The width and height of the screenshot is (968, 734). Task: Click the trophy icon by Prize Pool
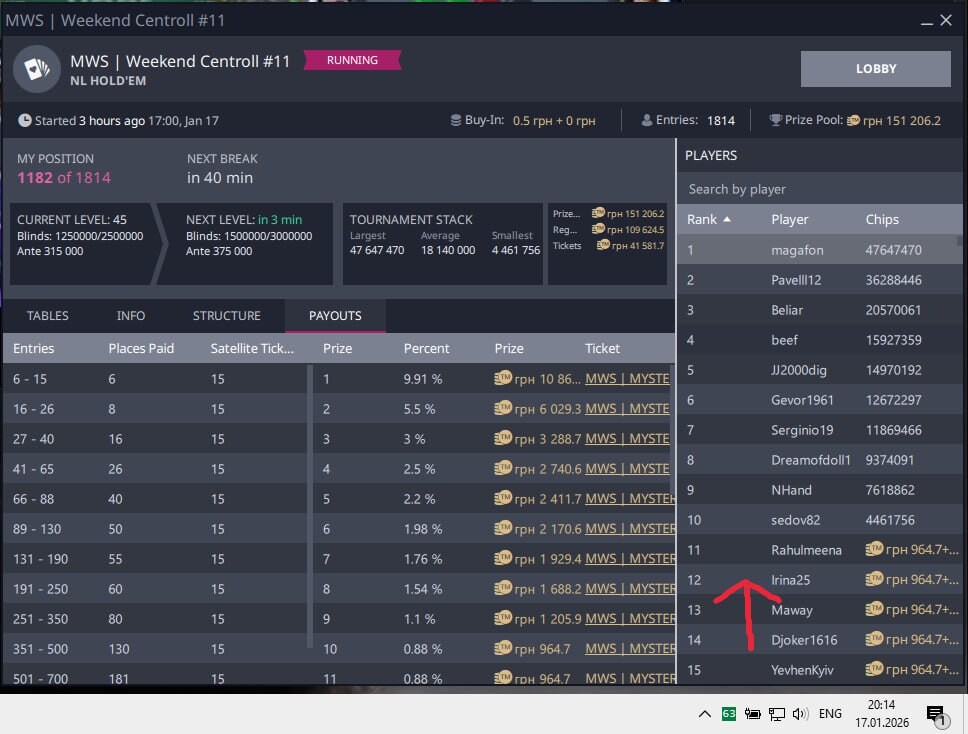(x=775, y=121)
